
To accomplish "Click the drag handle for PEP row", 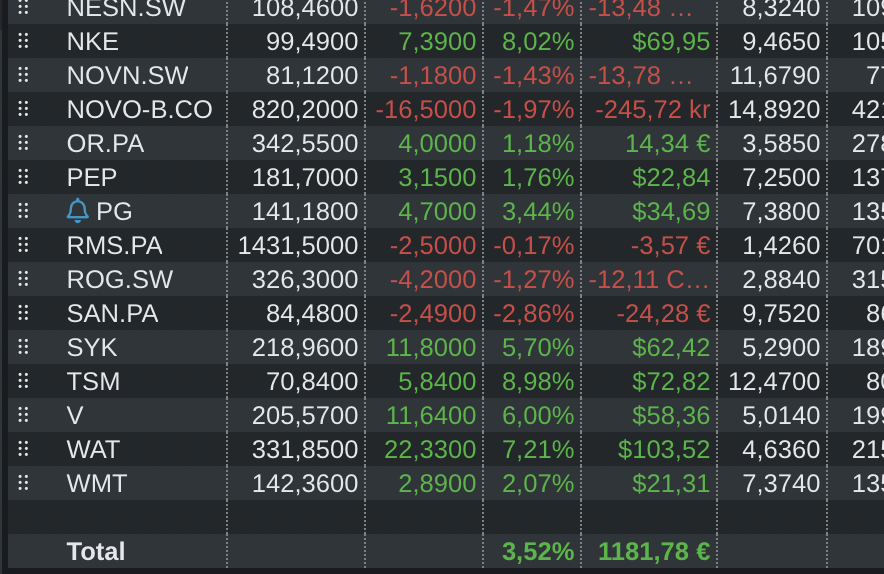I will pos(23,177).
